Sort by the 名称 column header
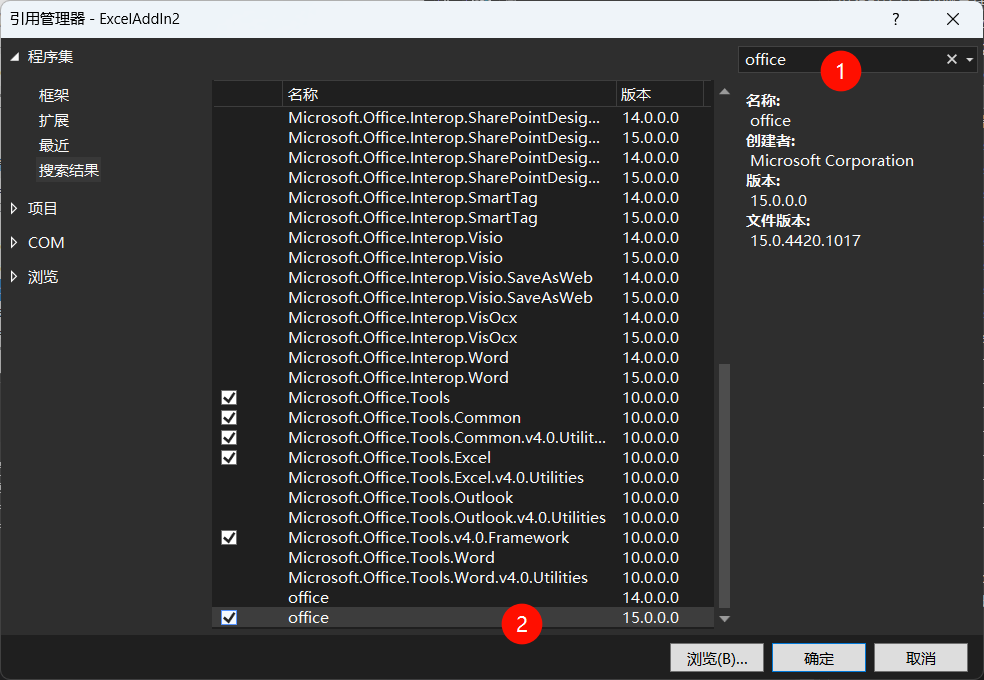Viewport: 984px width, 680px height. [449, 94]
